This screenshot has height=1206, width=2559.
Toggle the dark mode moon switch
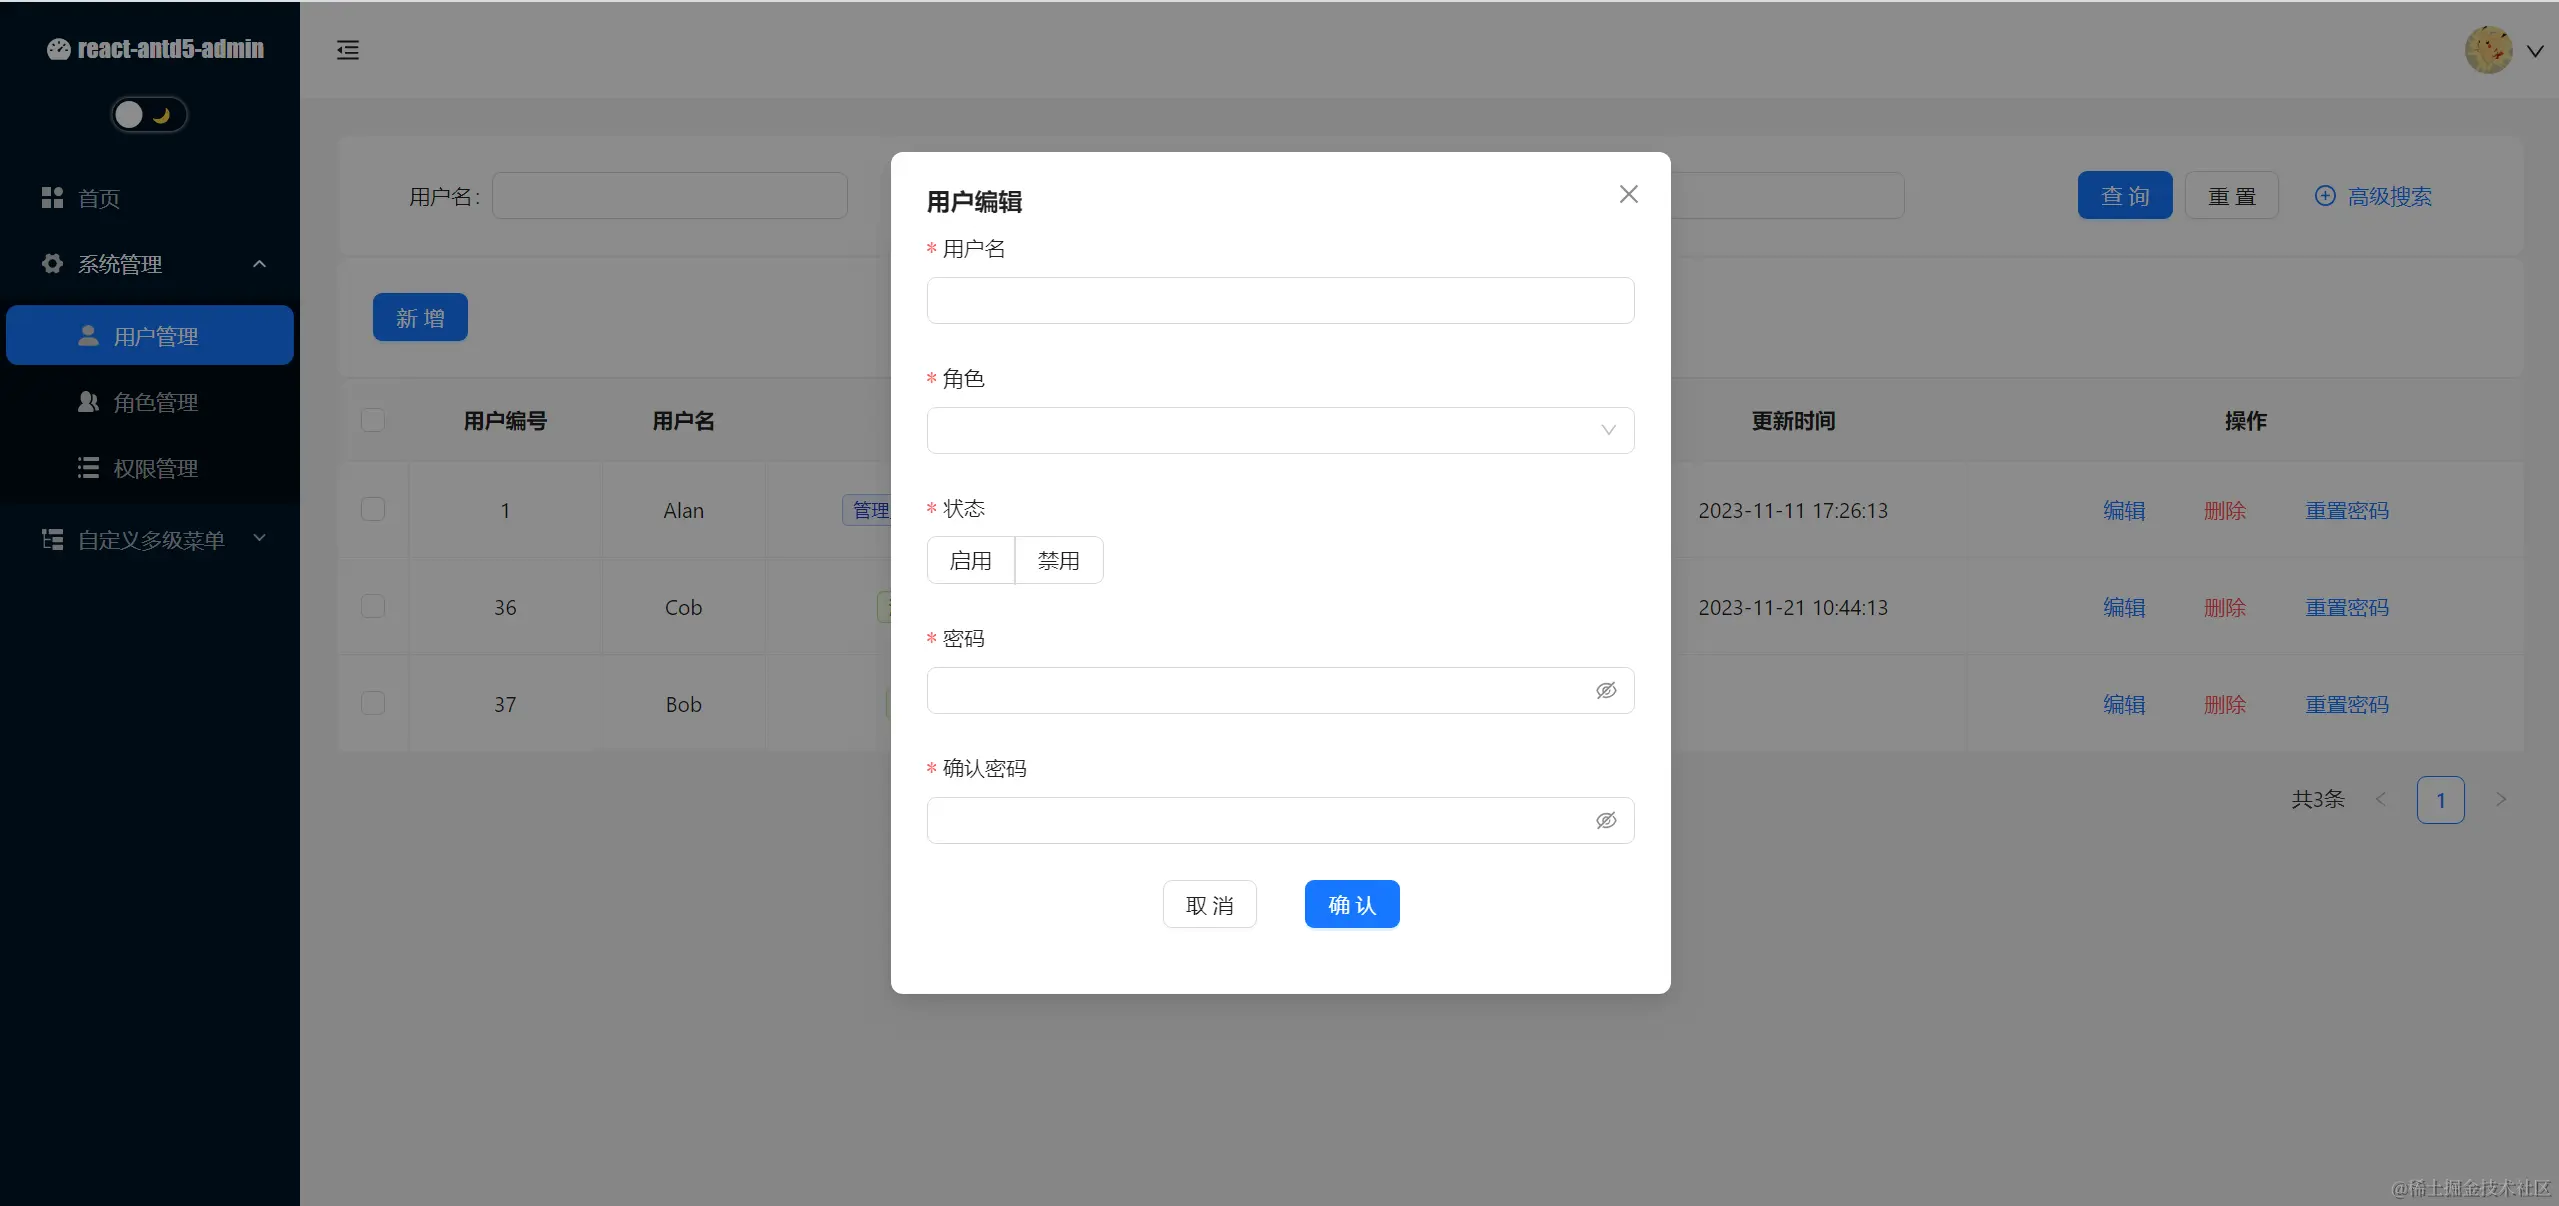point(149,115)
